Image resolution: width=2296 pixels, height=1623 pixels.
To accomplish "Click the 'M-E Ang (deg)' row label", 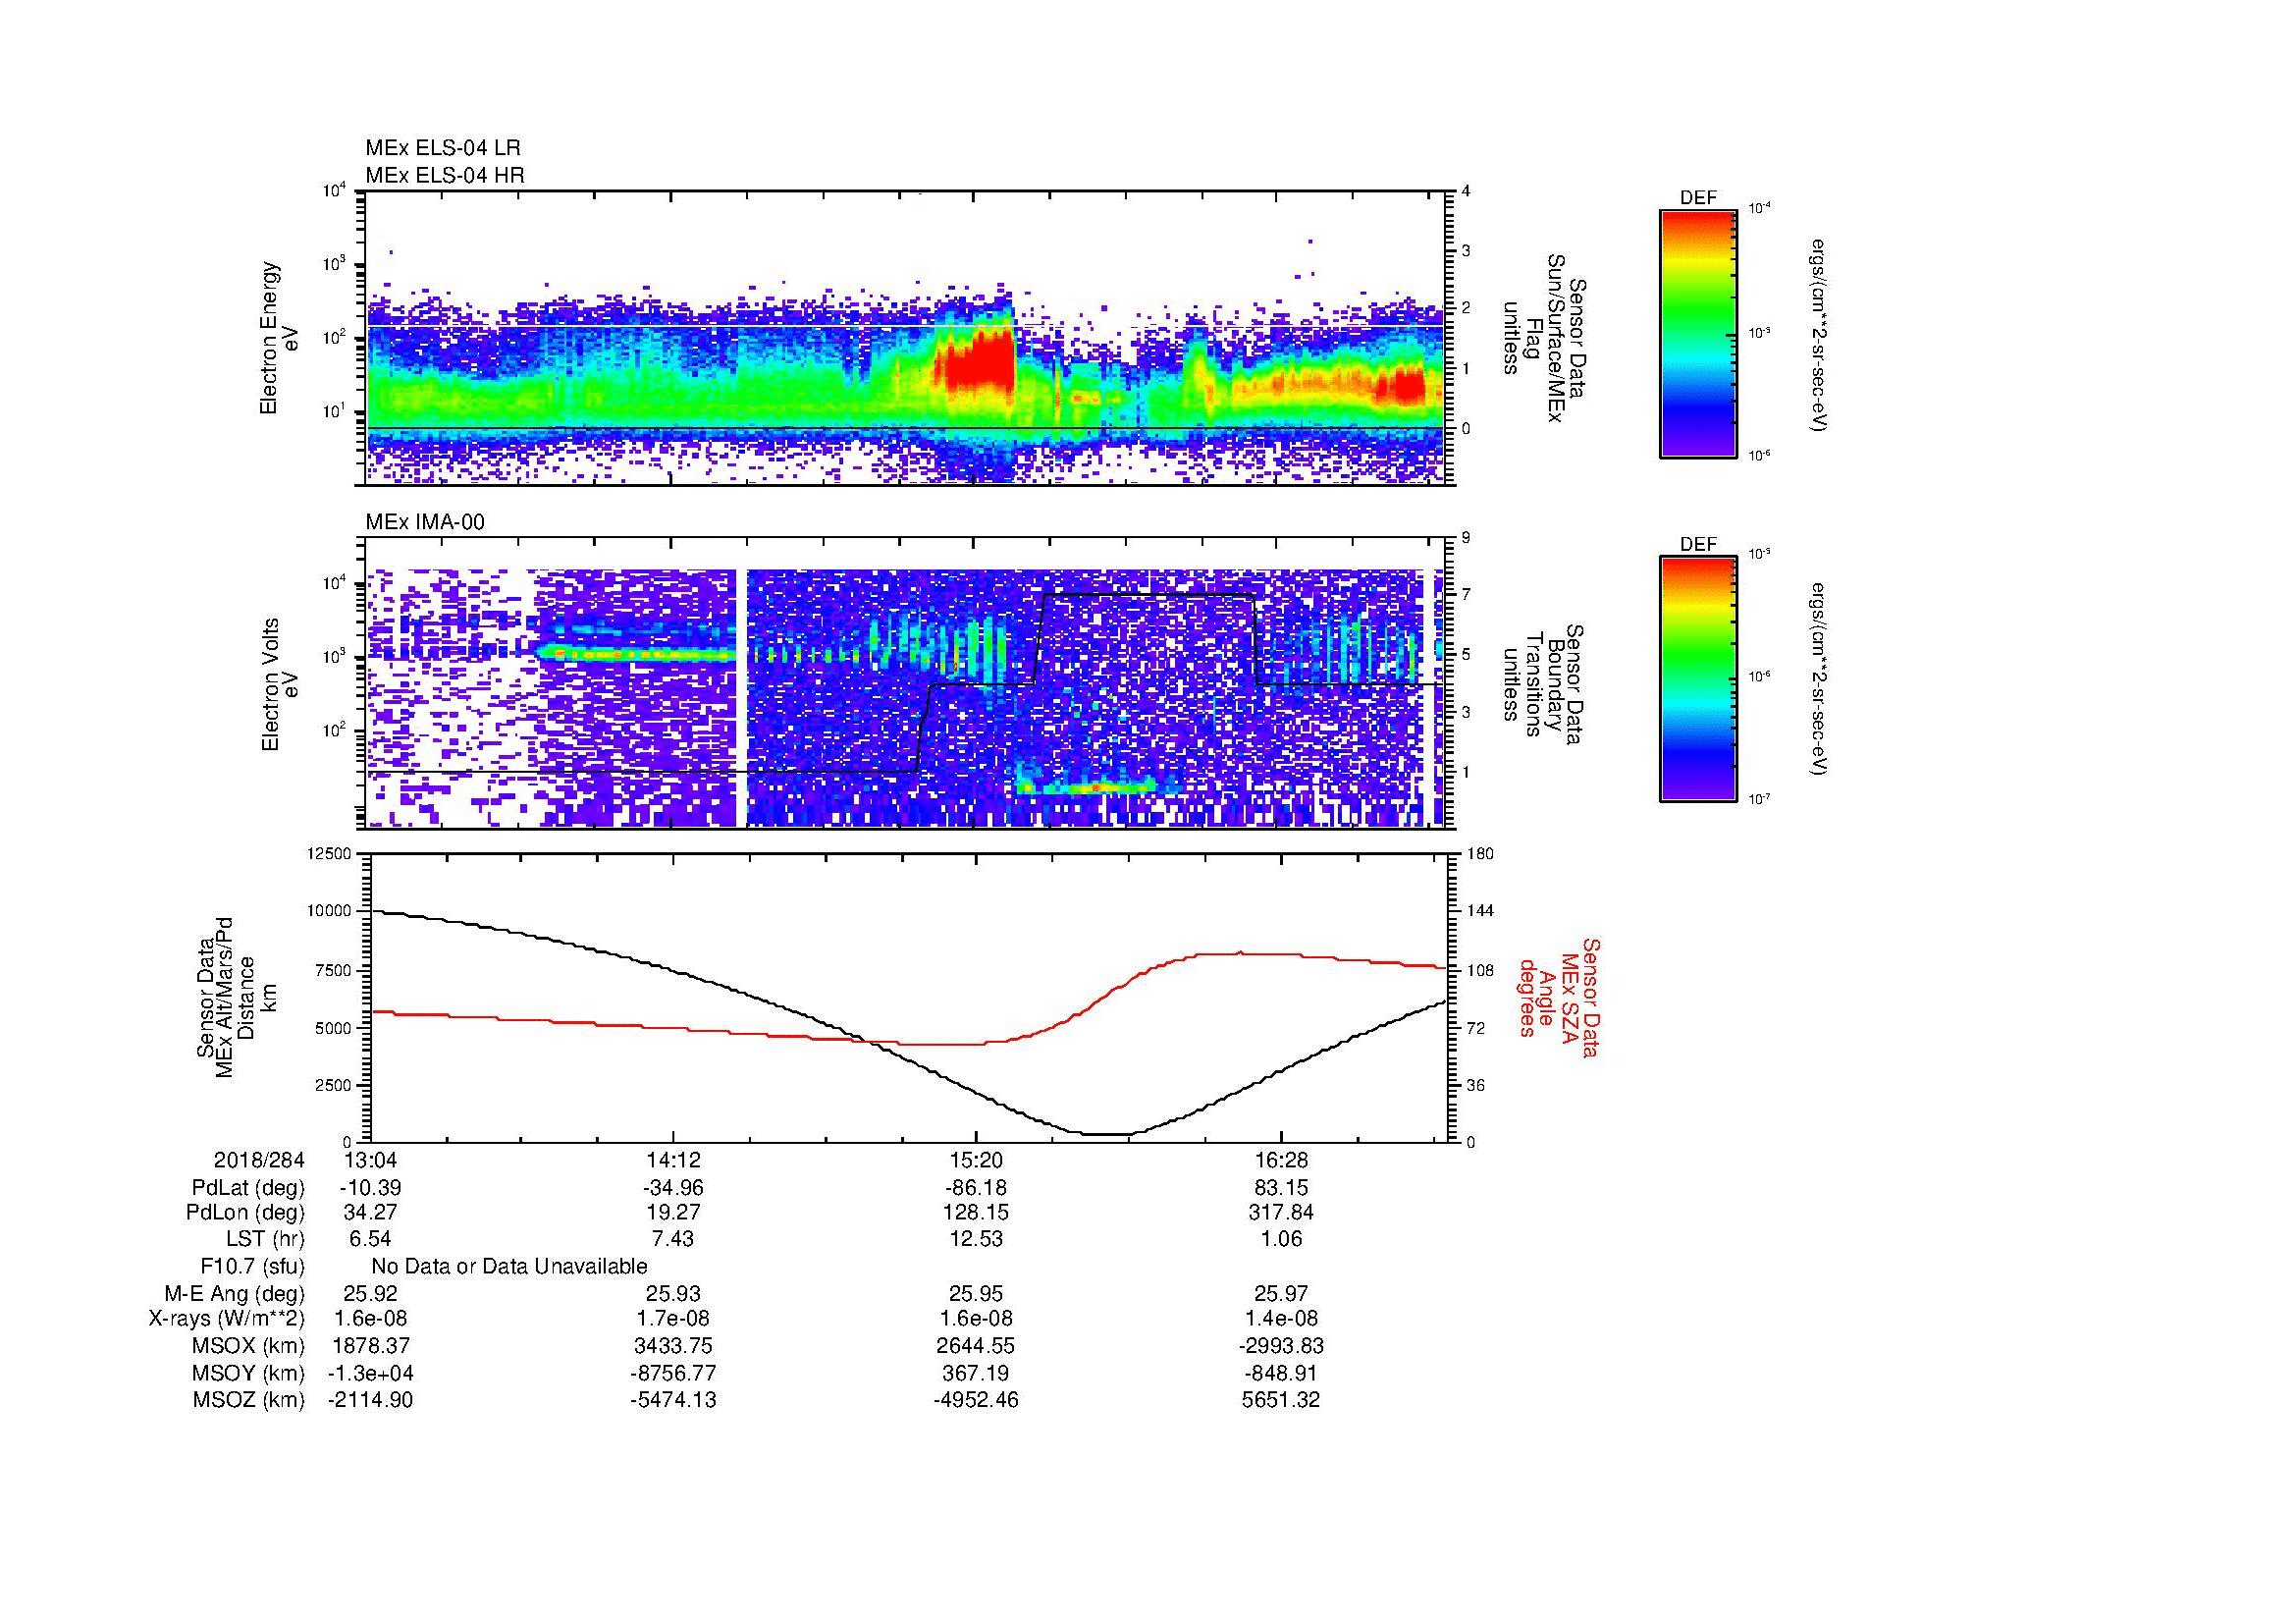I will (236, 1294).
